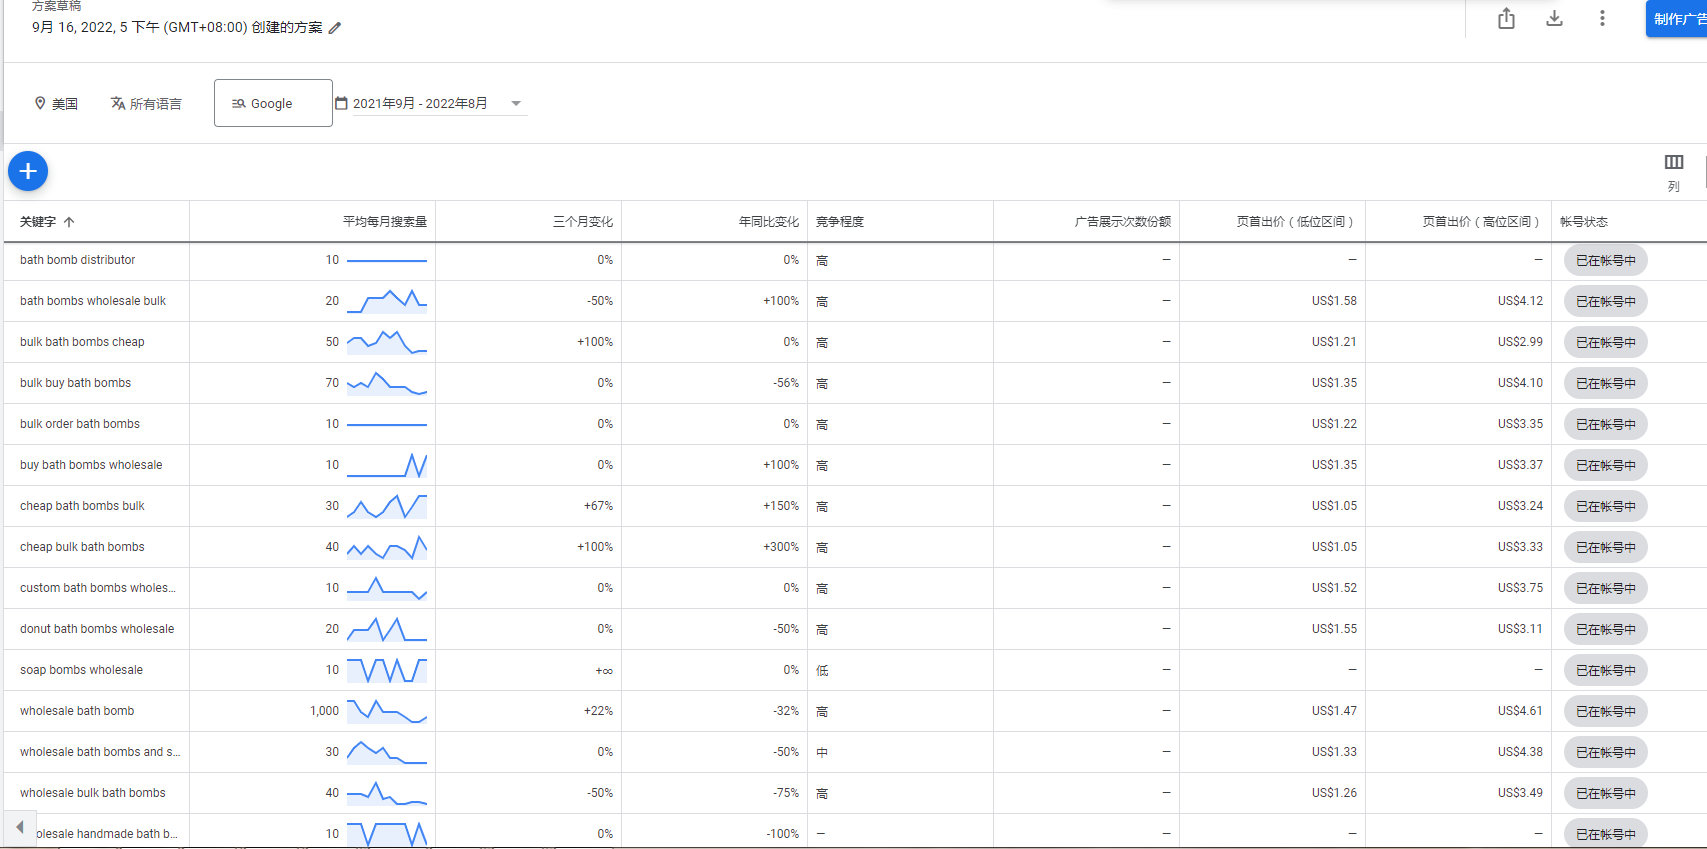Image resolution: width=1707 pixels, height=849 pixels.
Task: Open the three-dot more options menu
Action: tap(1602, 18)
